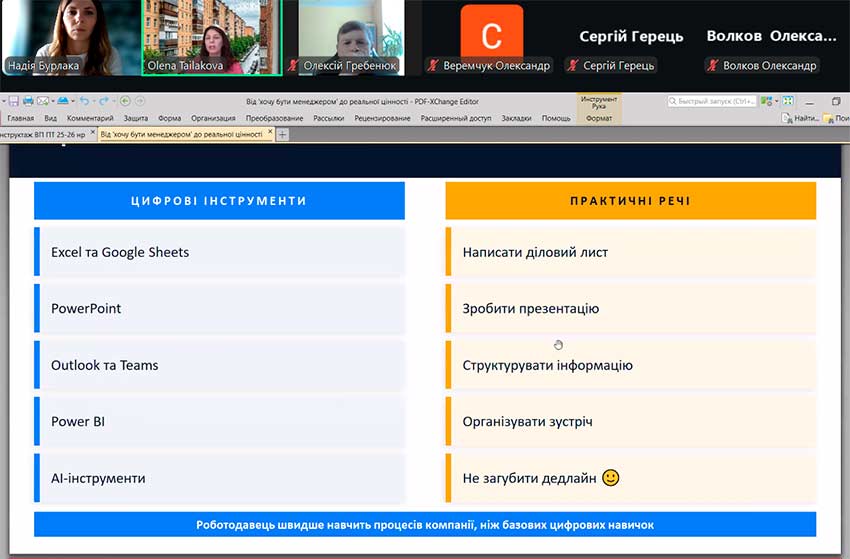Click the Excel та Google Sheets row
Viewport: 850px width, 559px height.
coord(219,252)
